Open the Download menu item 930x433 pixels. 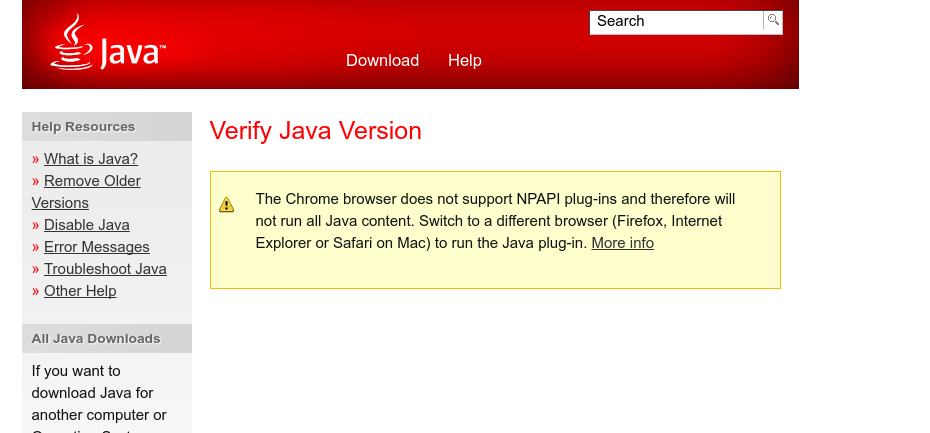(x=382, y=61)
